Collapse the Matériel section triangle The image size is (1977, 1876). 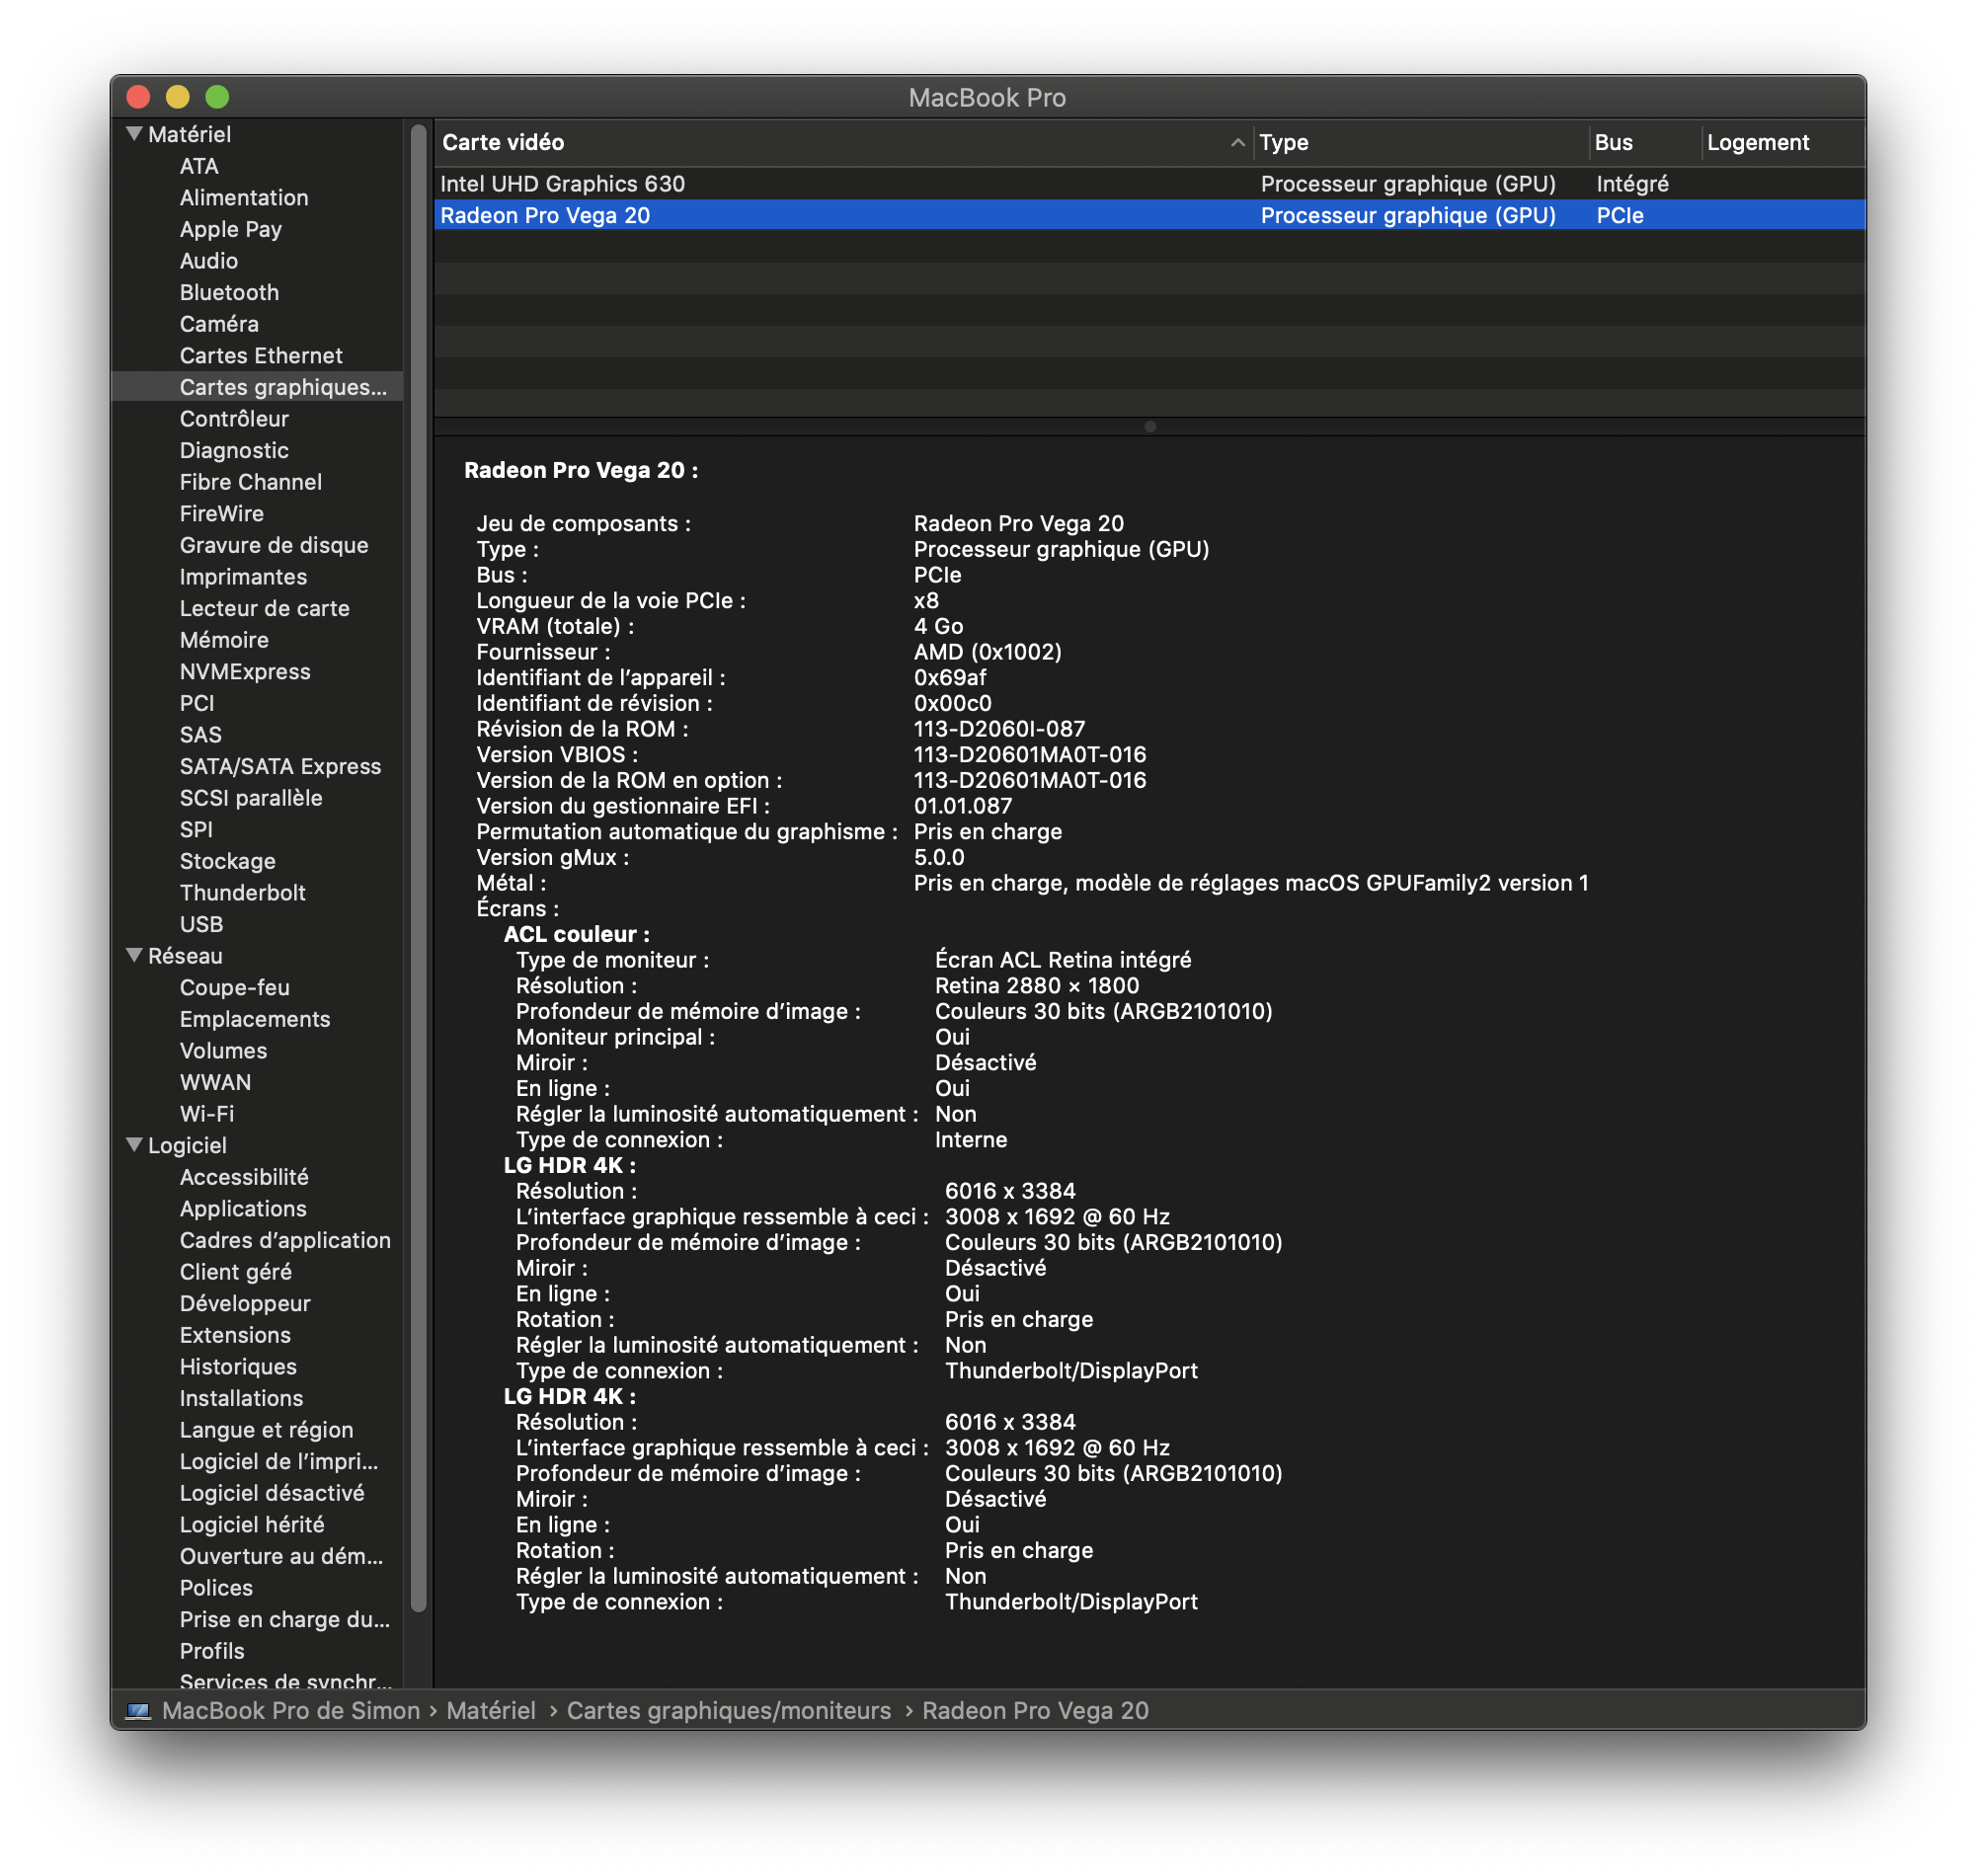click(x=134, y=133)
